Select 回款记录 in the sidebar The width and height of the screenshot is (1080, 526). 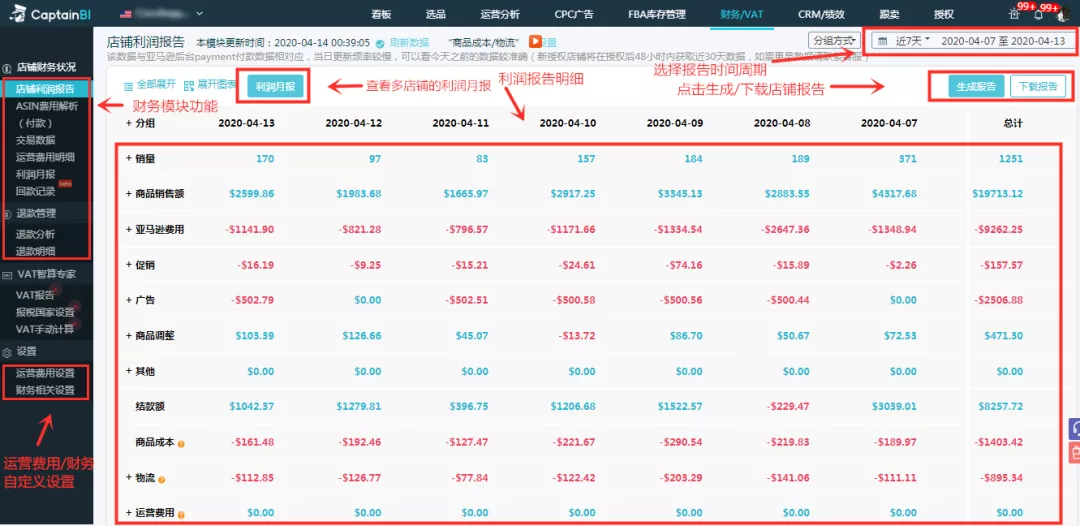(x=35, y=191)
